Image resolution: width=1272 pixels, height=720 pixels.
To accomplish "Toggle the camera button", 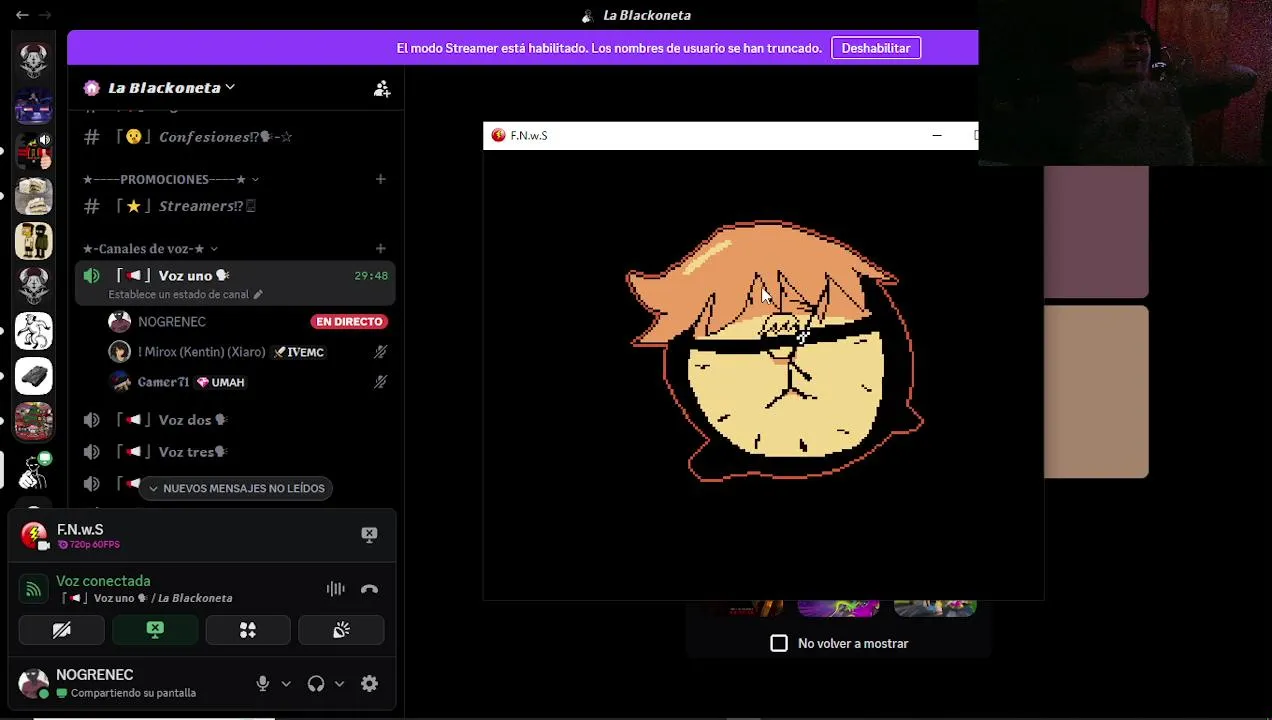I will point(61,630).
